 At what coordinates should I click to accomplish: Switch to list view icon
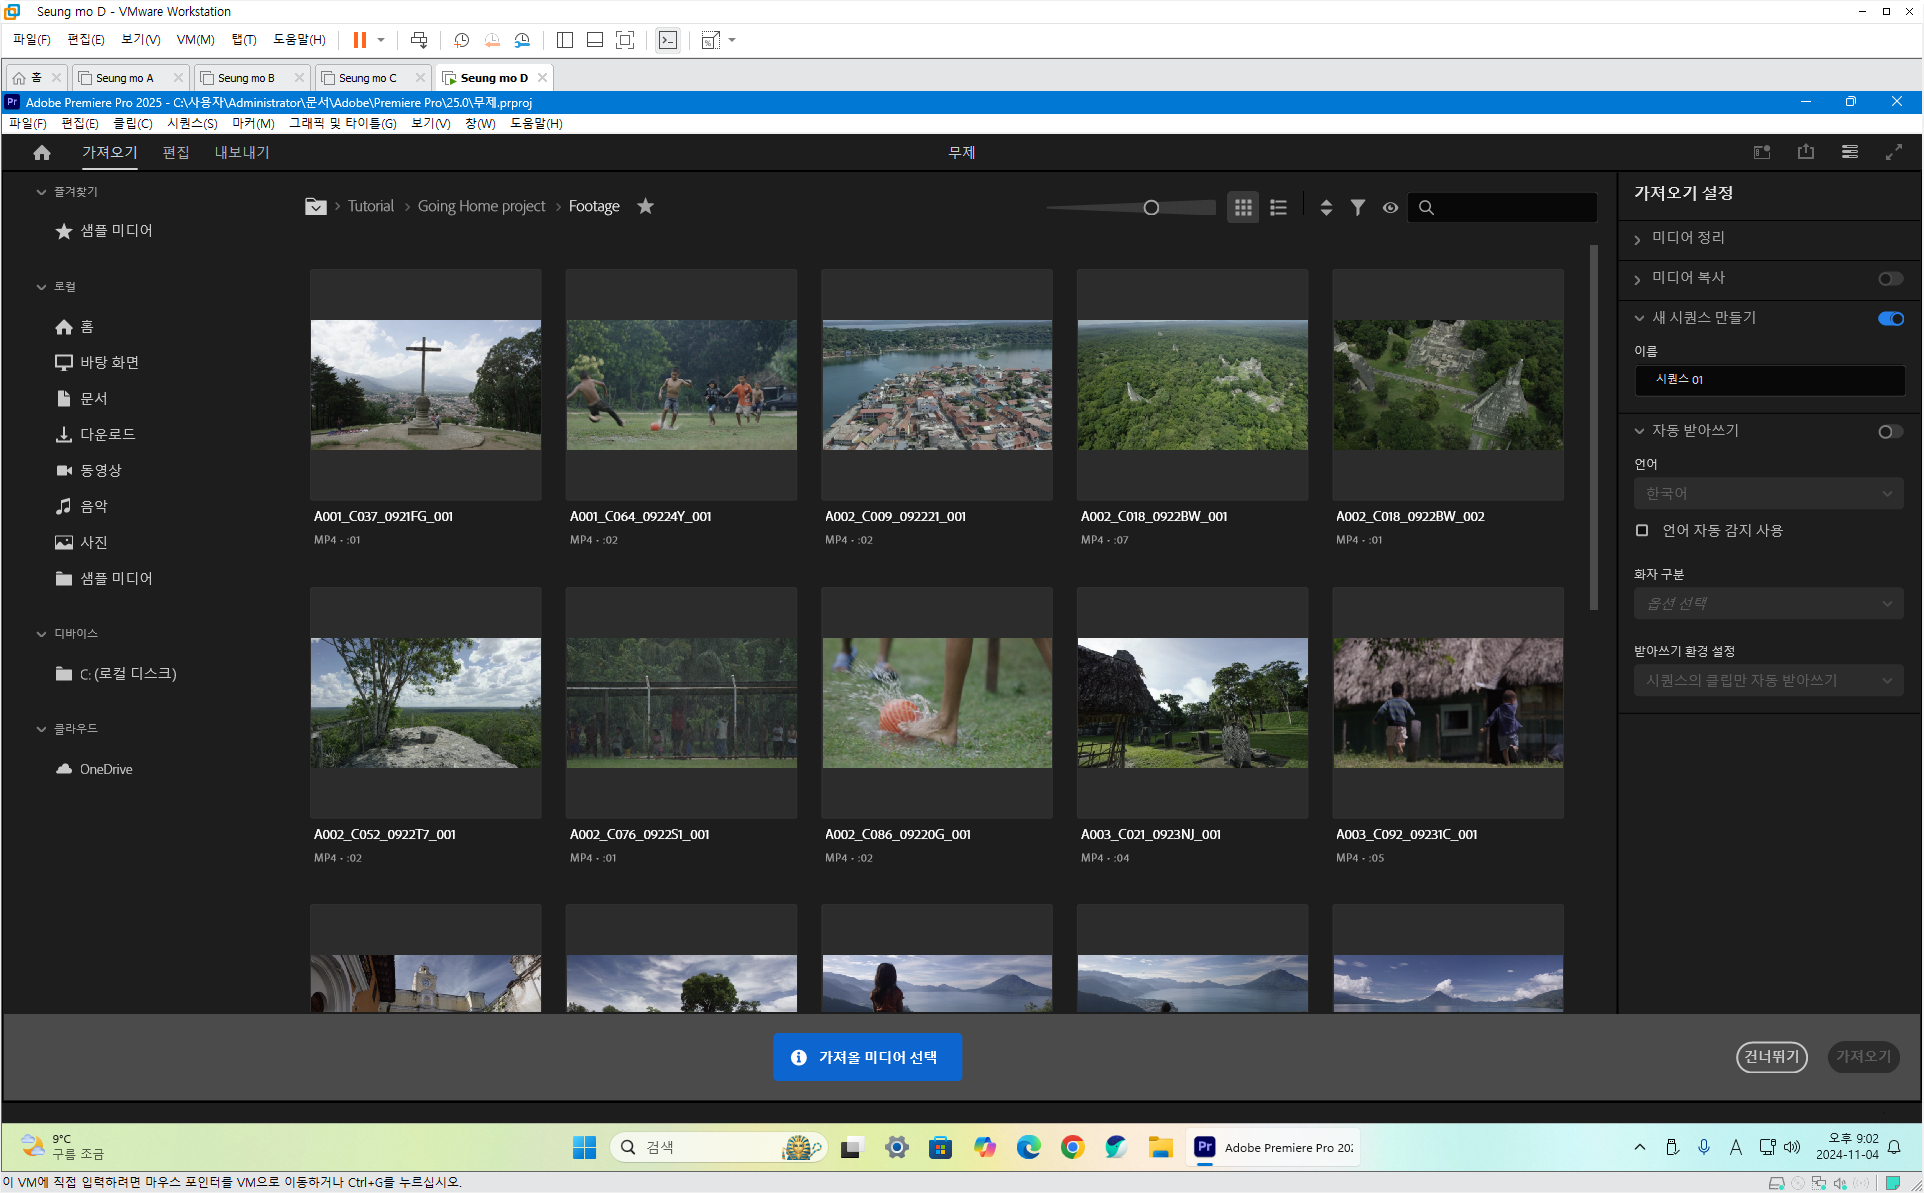click(1278, 207)
